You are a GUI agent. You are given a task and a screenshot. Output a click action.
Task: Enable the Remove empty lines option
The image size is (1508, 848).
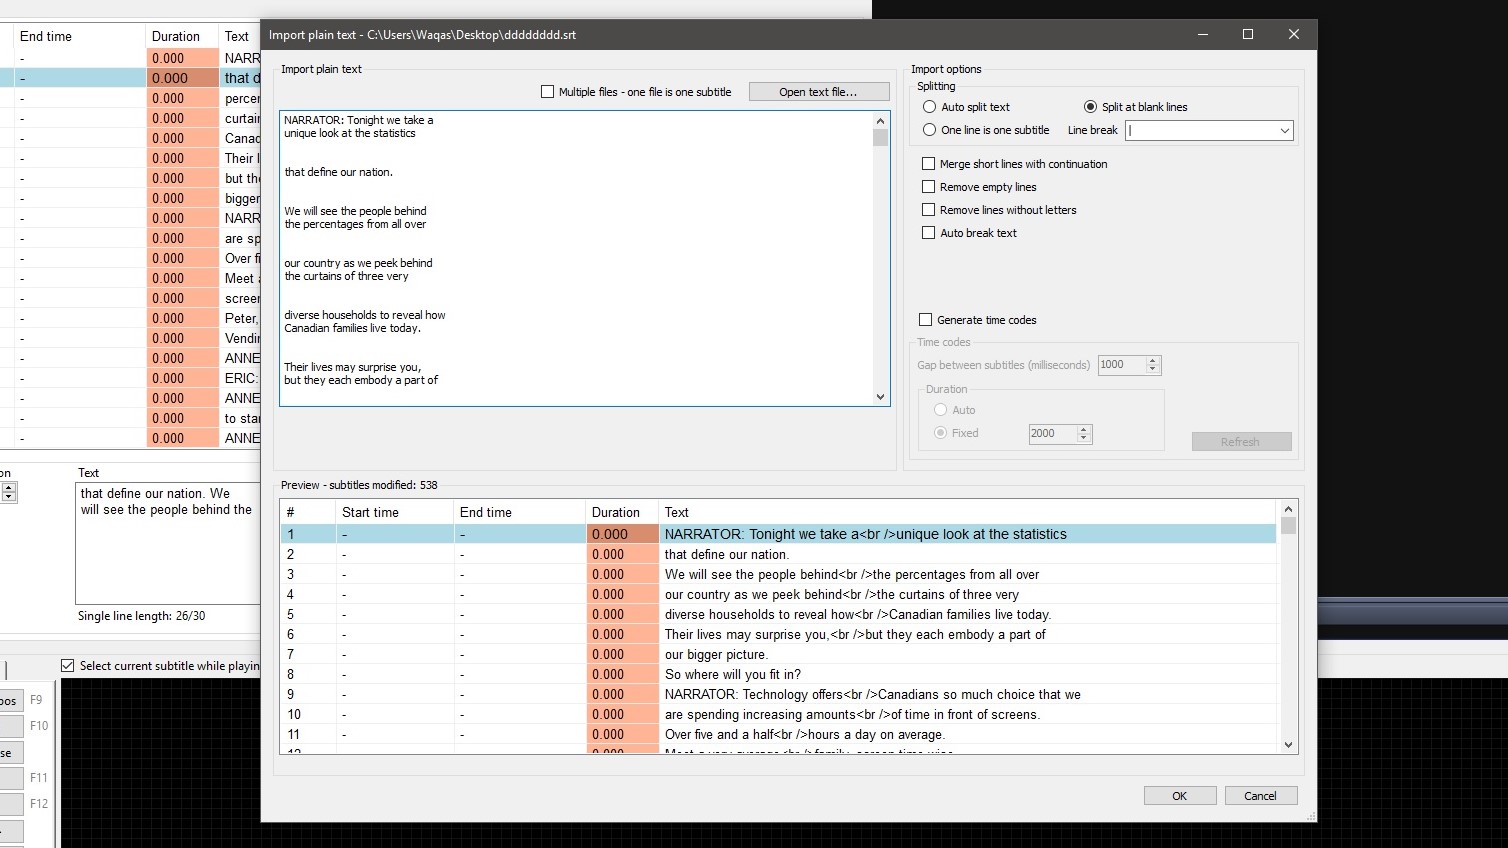click(928, 186)
